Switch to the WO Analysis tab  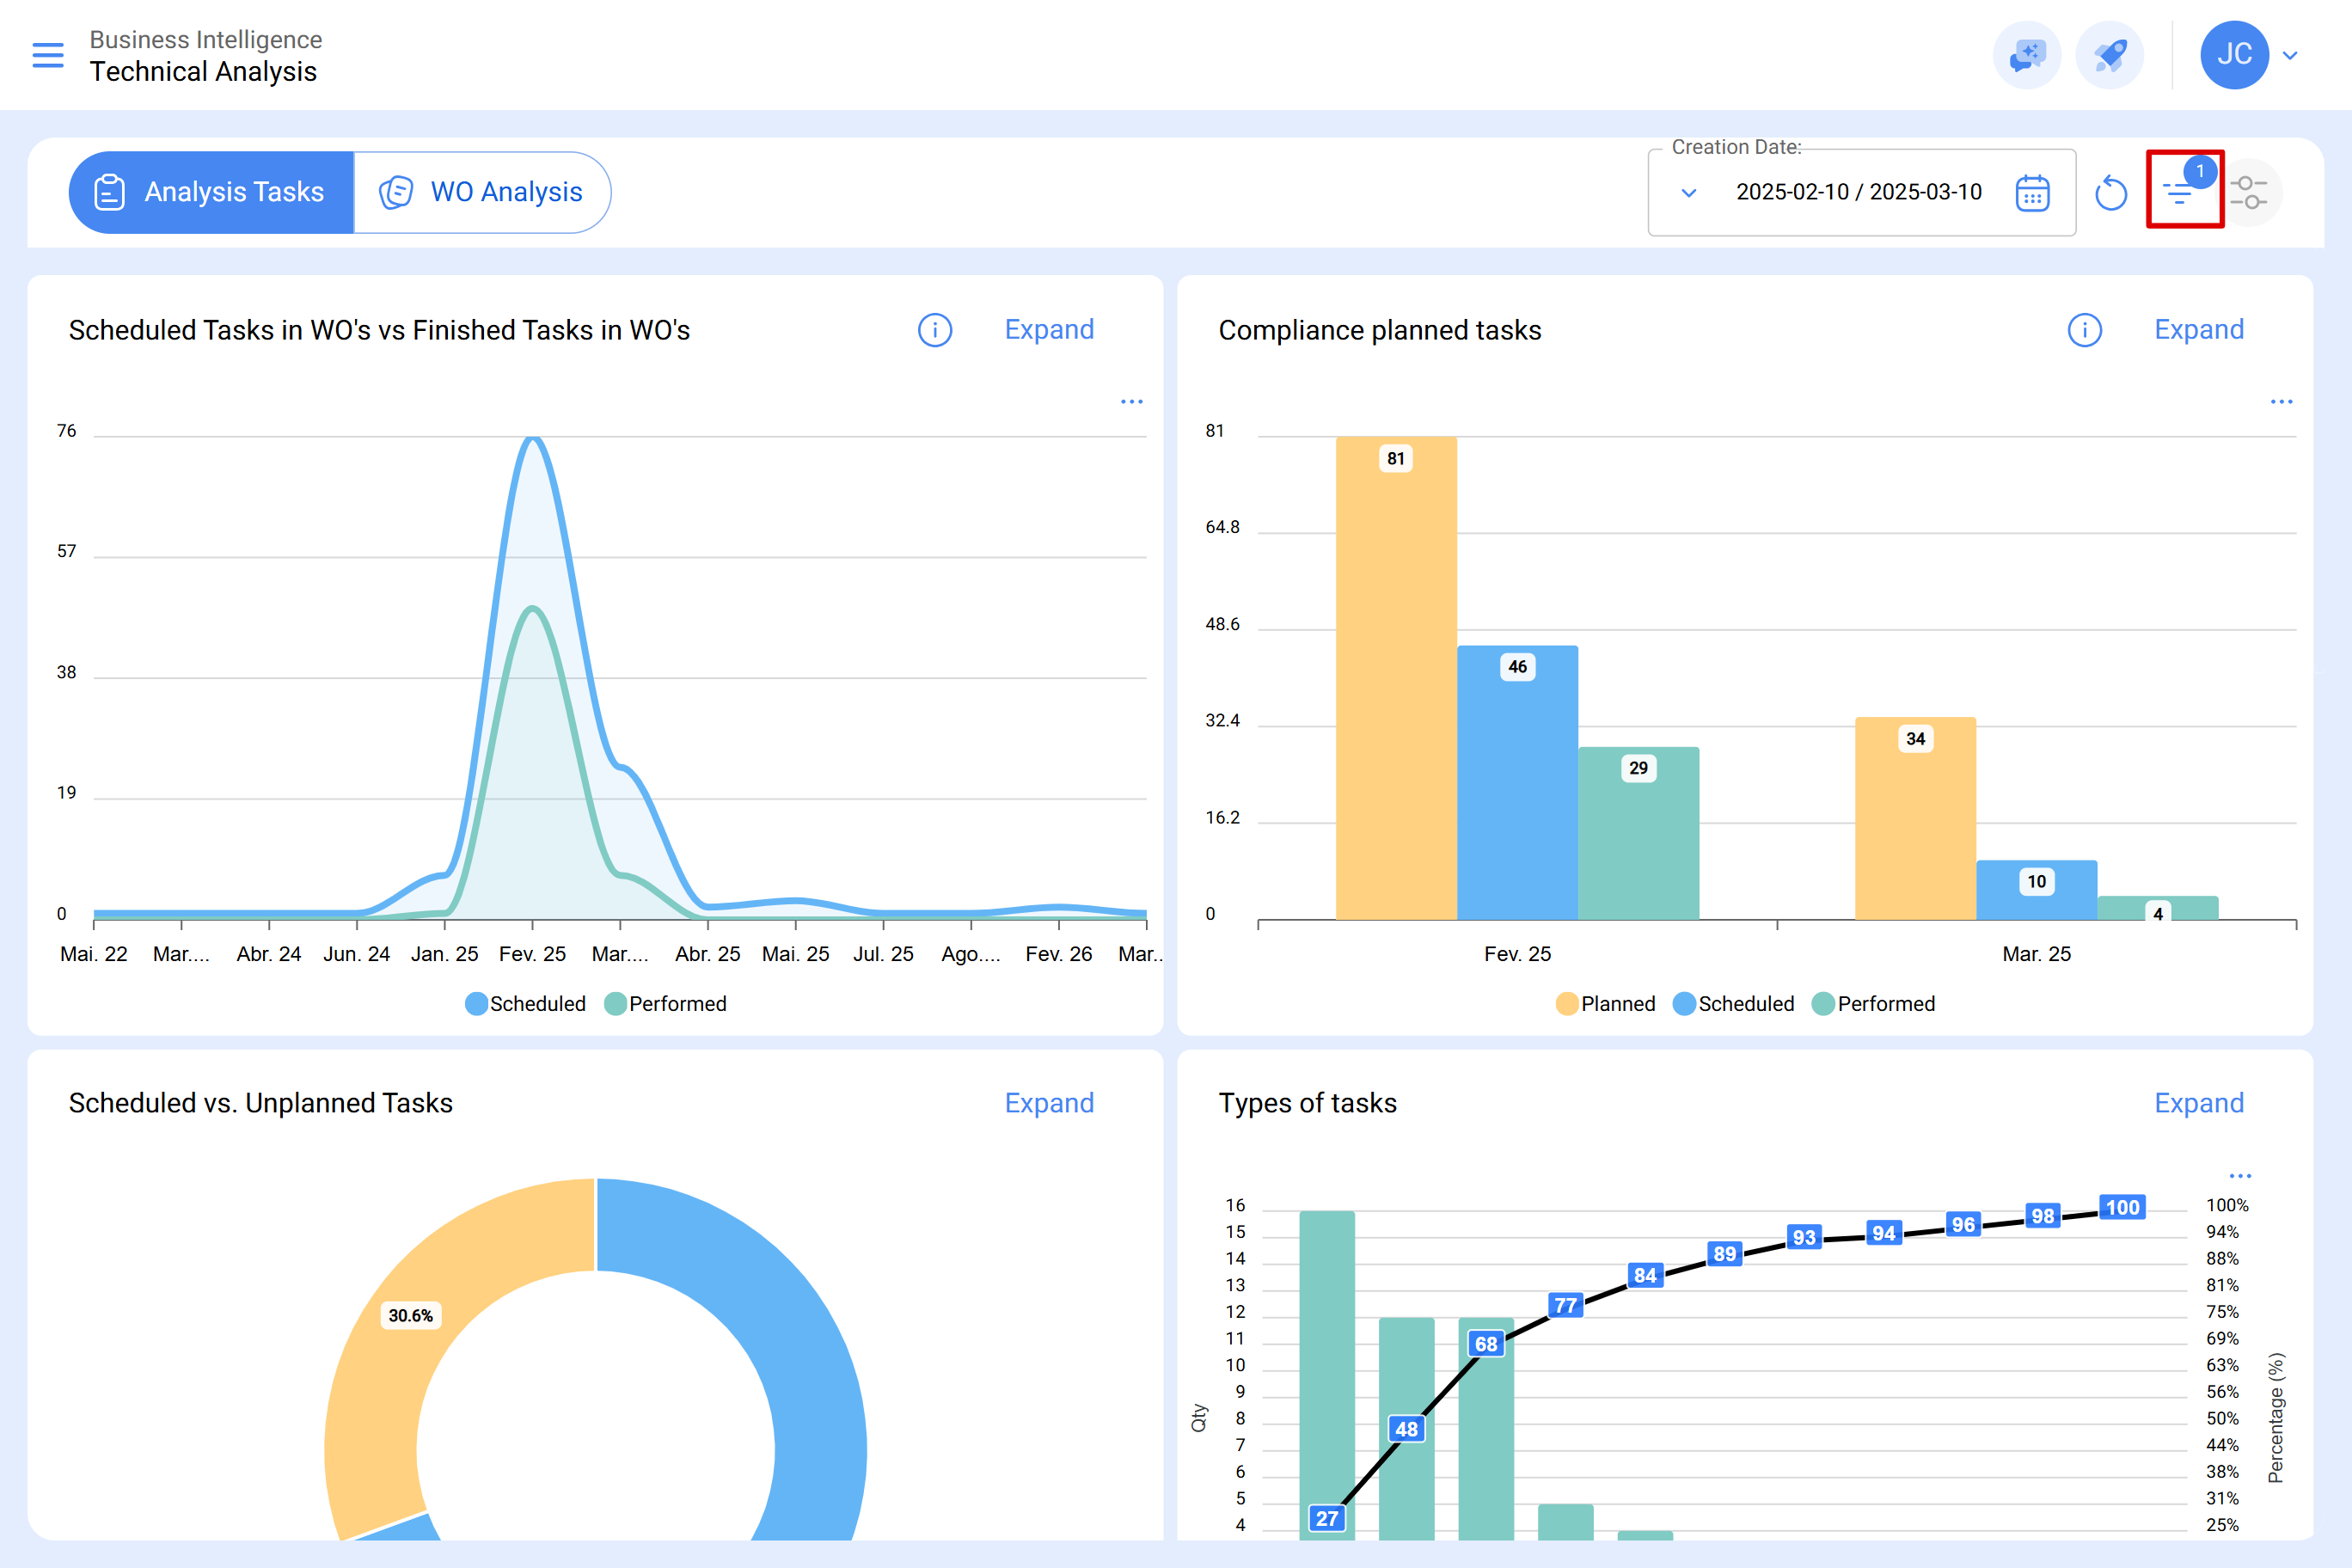[x=482, y=192]
